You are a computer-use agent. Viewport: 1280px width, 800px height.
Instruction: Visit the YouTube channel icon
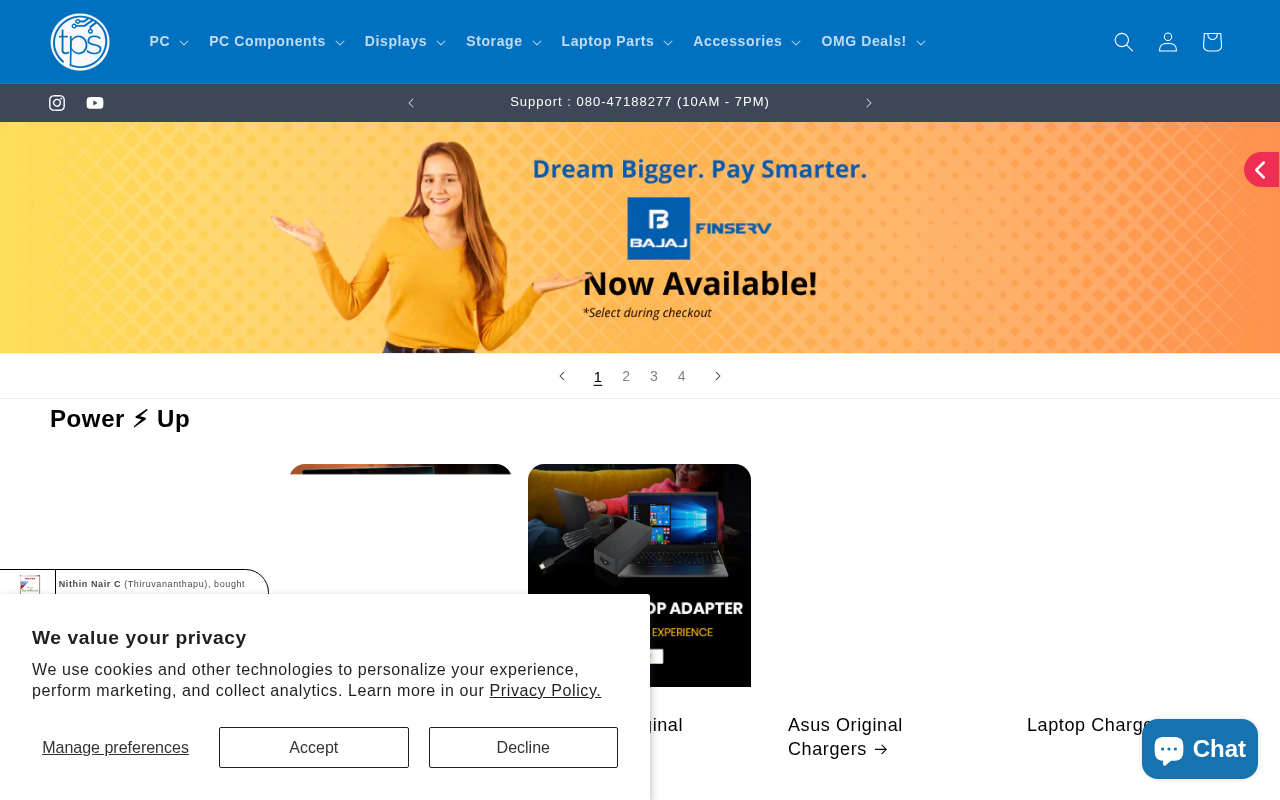(95, 103)
